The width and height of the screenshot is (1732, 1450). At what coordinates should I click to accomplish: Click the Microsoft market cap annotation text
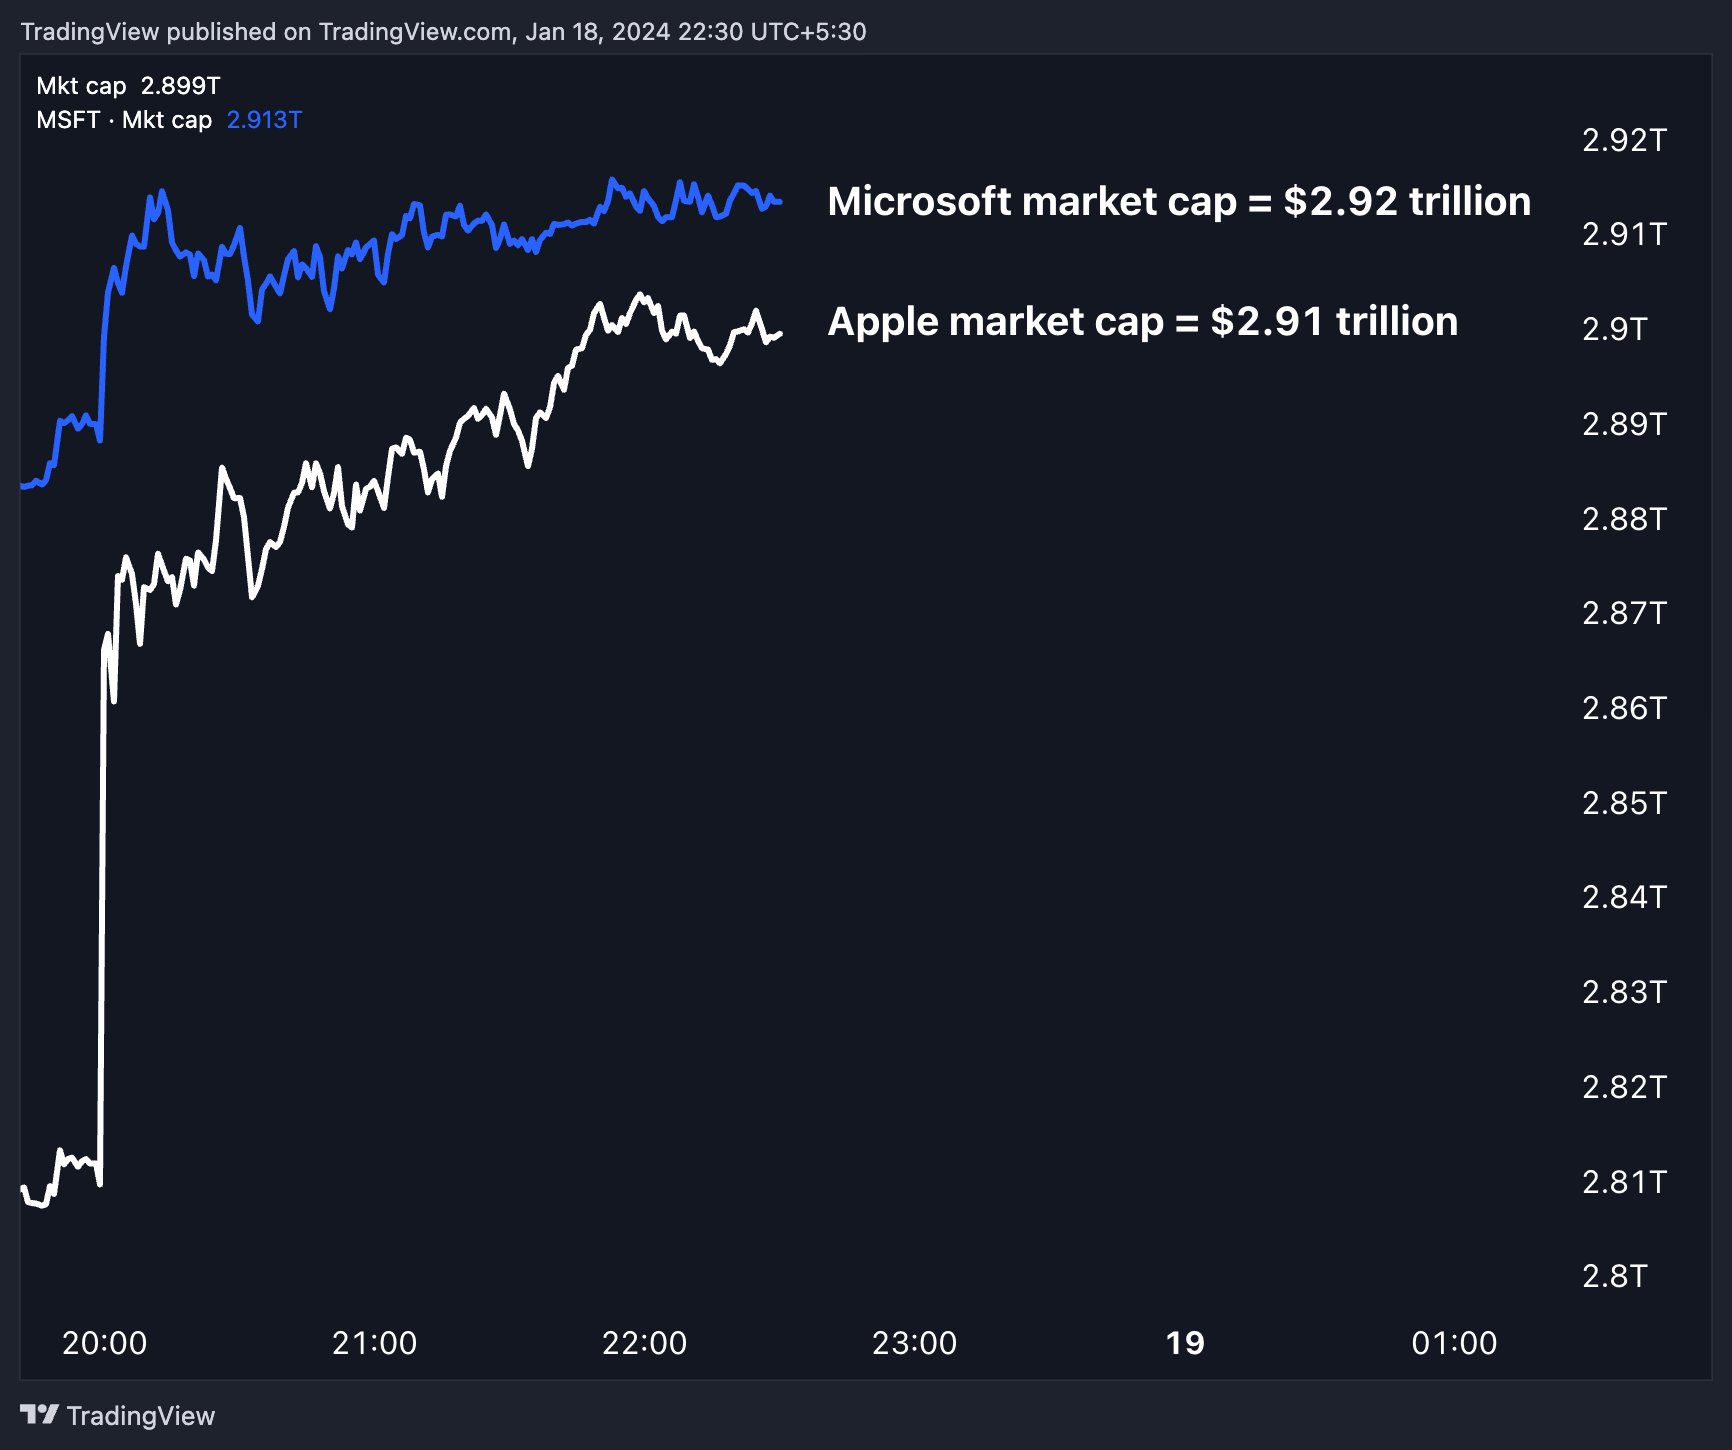[x=1178, y=202]
